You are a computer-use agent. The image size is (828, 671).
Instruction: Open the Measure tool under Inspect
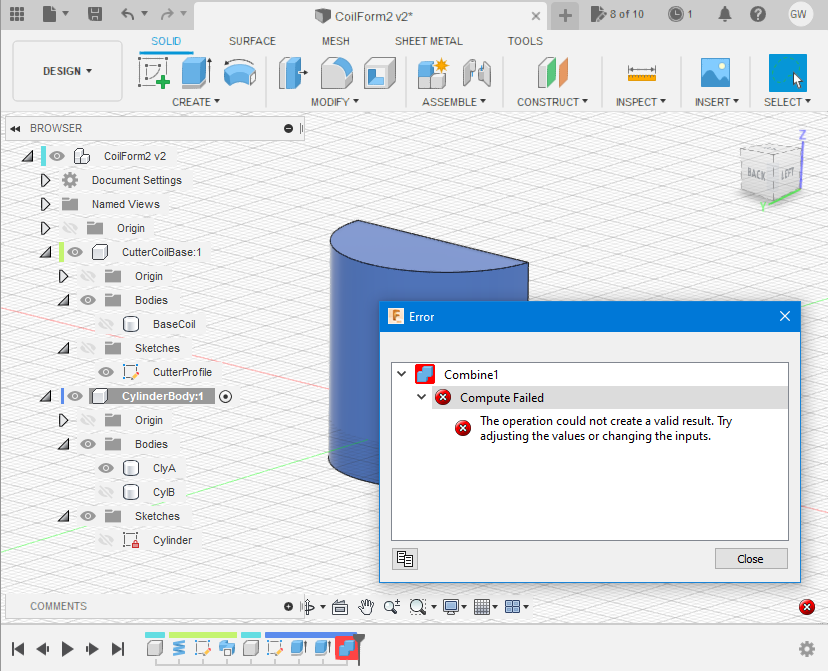pyautogui.click(x=642, y=73)
